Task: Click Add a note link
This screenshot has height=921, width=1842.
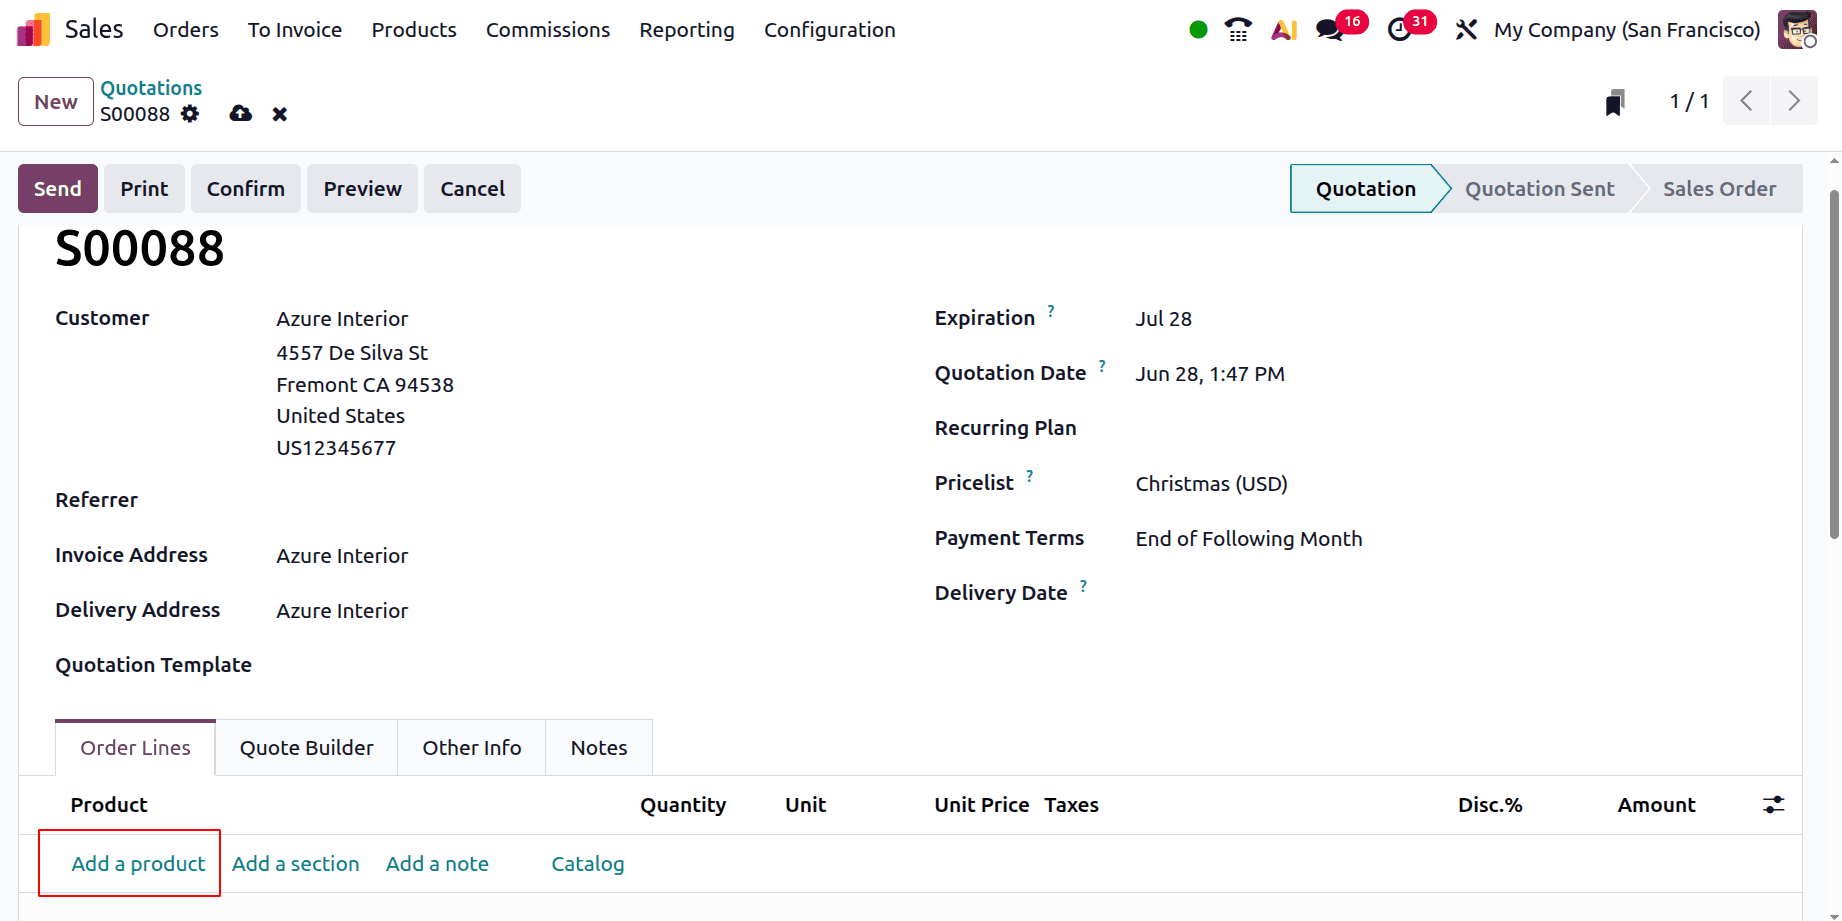Action: (437, 864)
